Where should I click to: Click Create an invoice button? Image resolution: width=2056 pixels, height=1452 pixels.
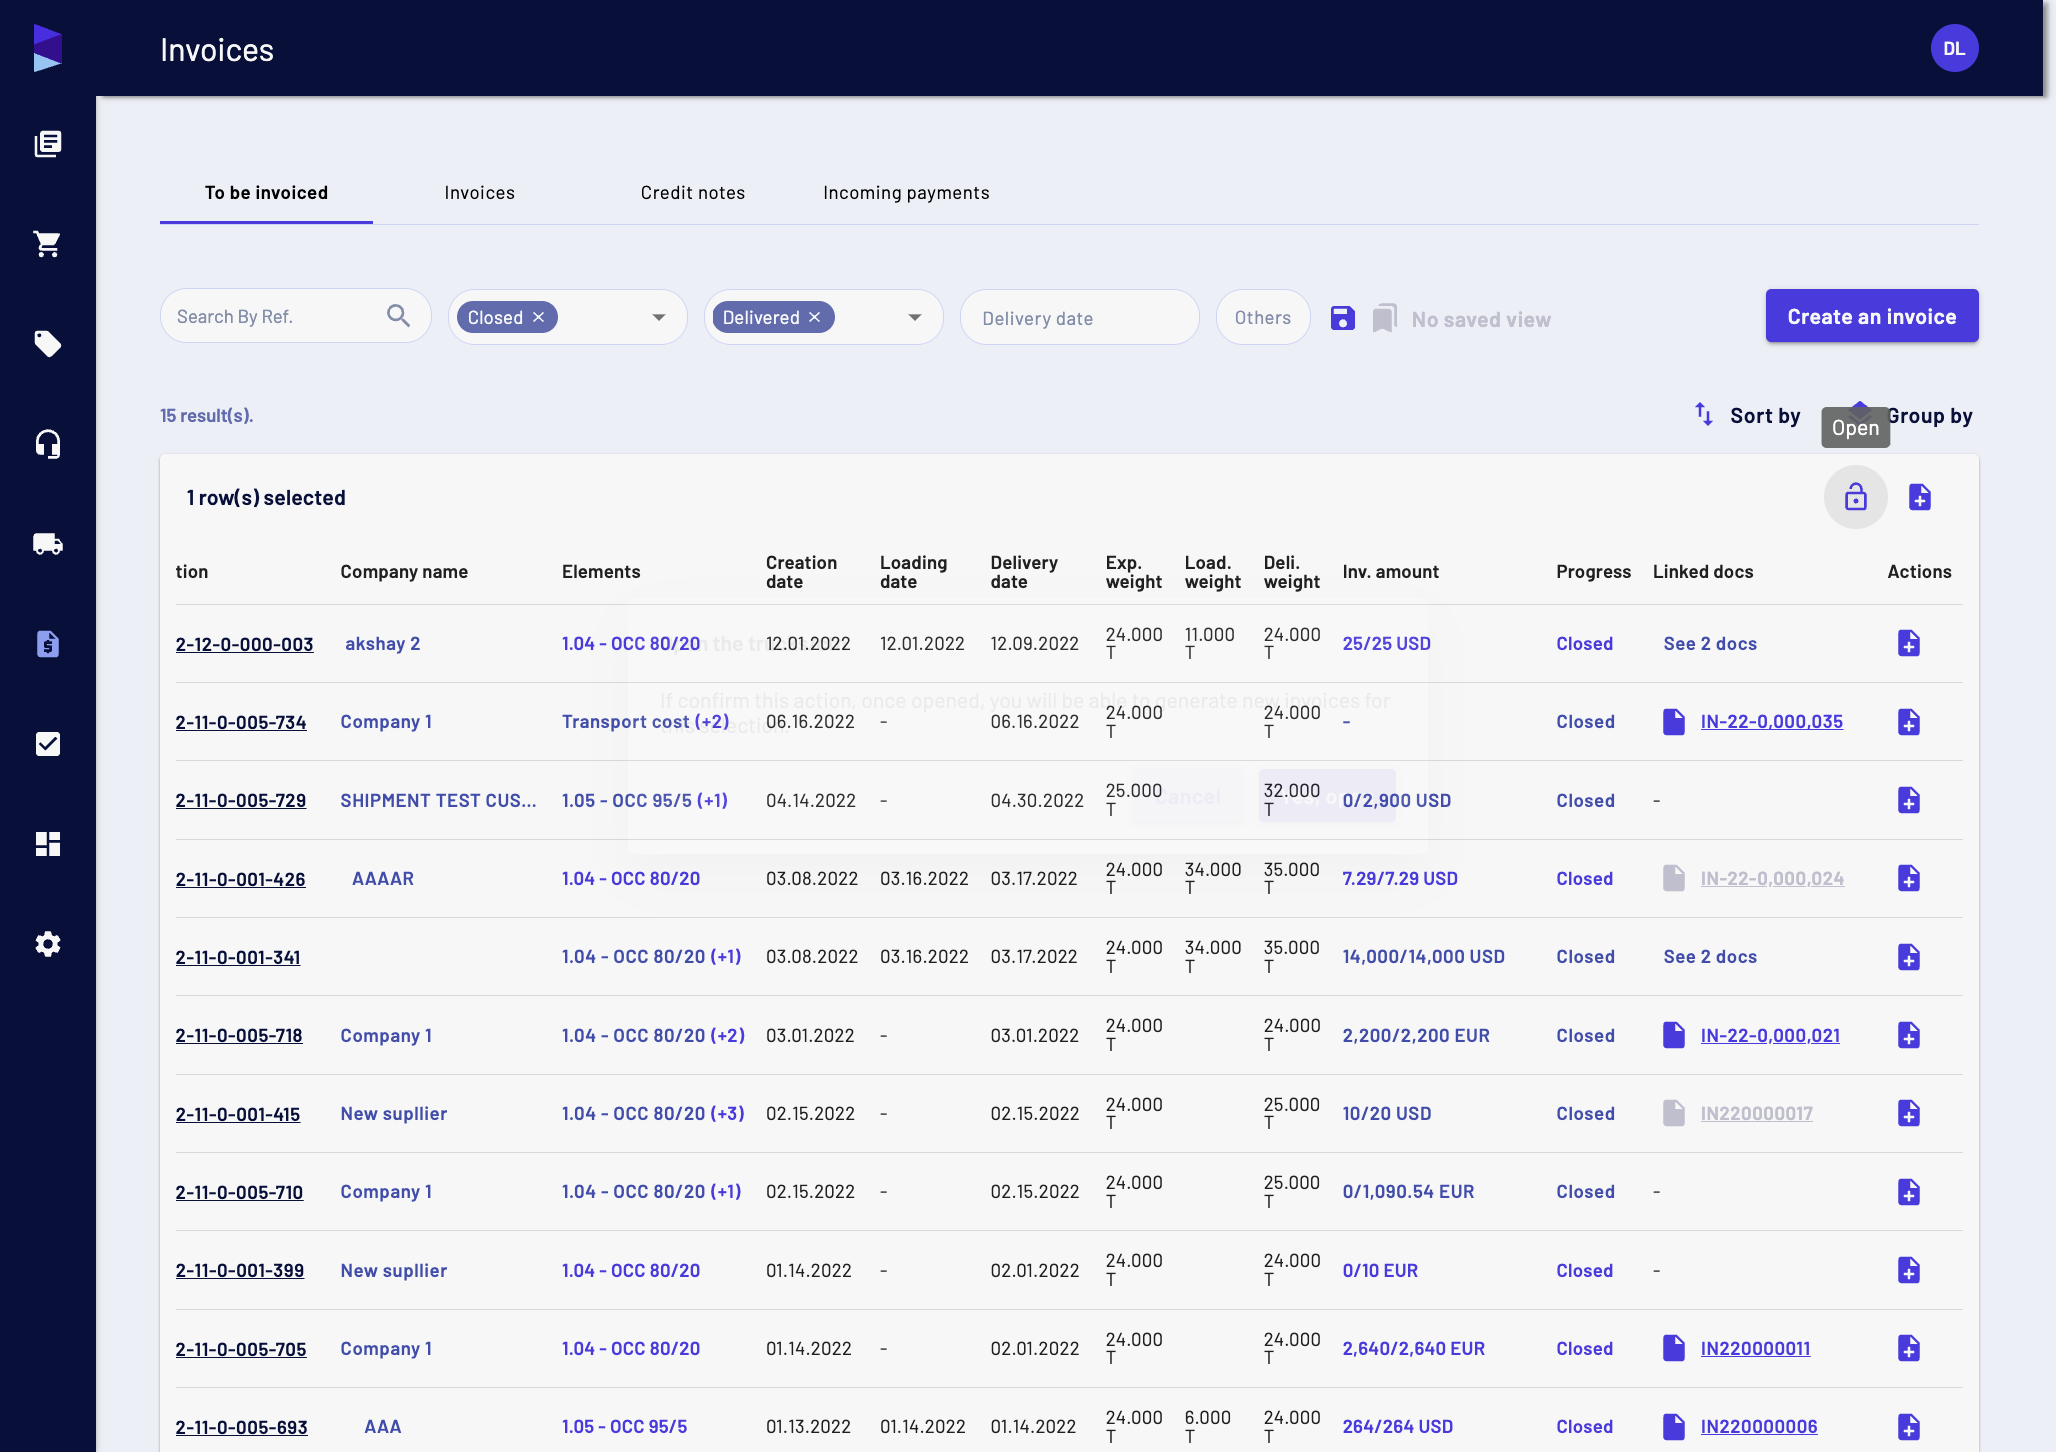click(x=1872, y=316)
